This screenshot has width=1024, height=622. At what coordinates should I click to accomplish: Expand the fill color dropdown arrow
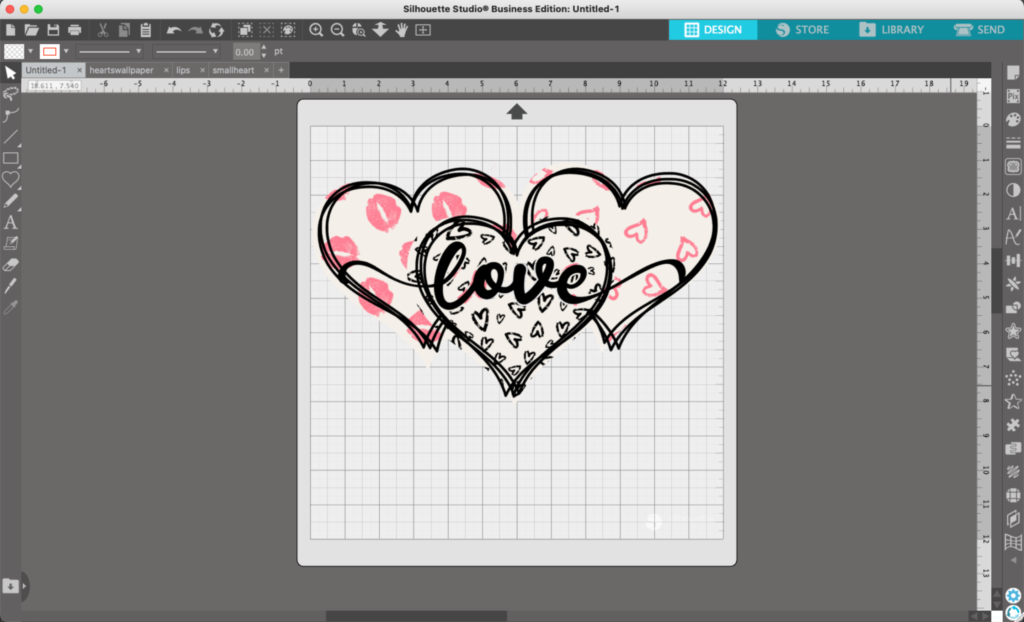[x=30, y=52]
